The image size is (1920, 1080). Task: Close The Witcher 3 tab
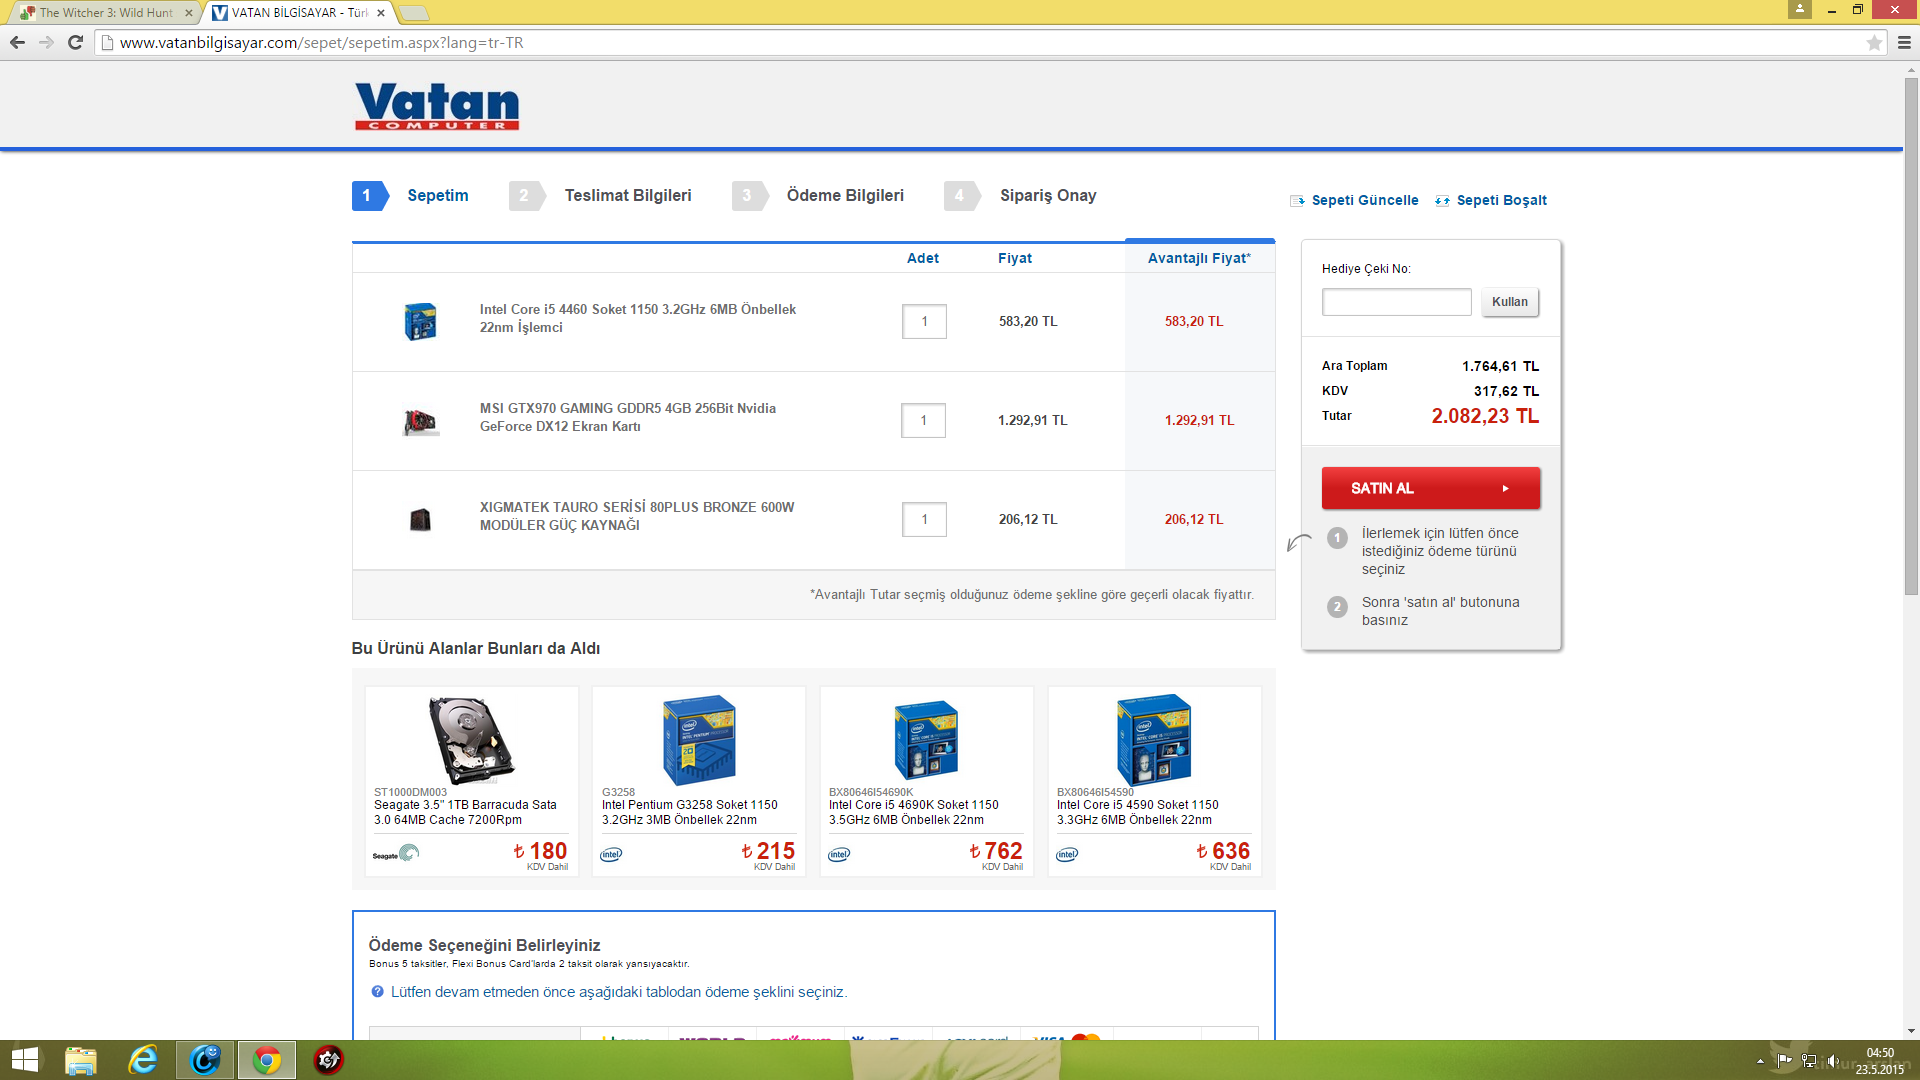pyautogui.click(x=188, y=13)
